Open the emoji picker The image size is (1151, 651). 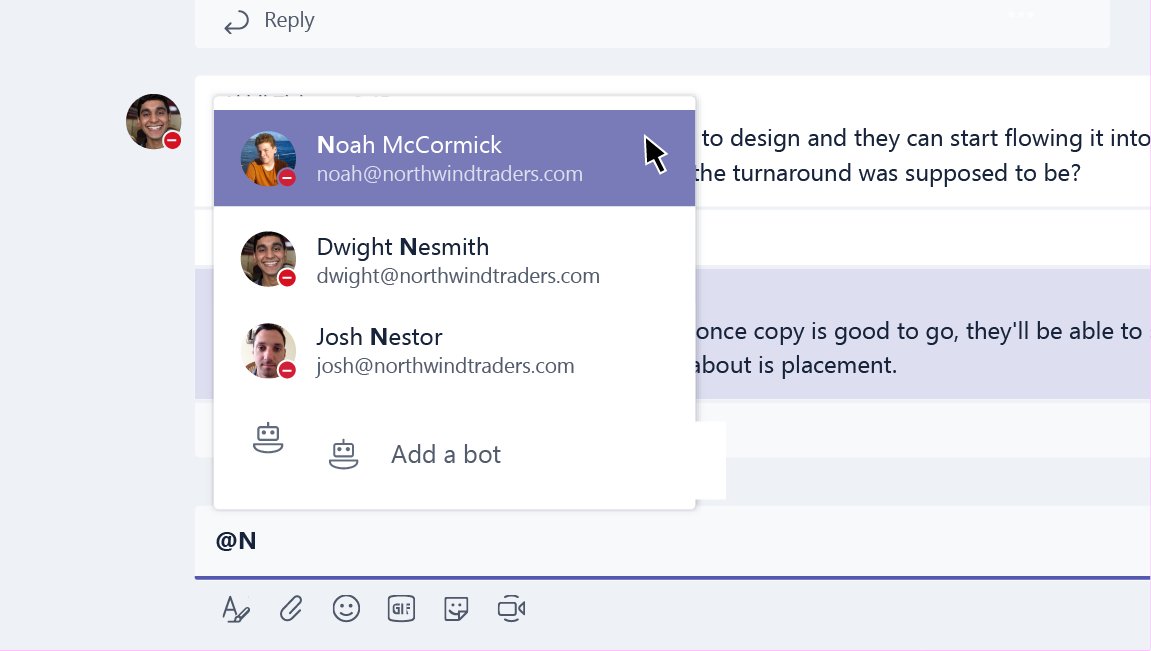point(346,608)
